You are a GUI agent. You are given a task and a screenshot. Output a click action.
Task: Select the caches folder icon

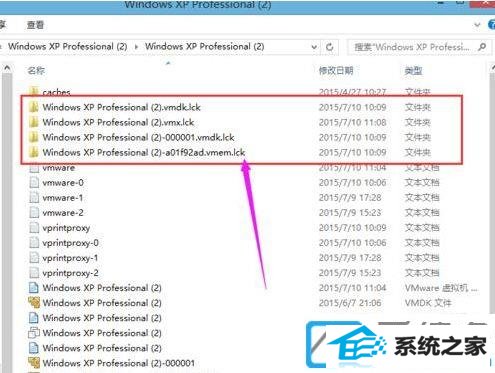(x=33, y=91)
